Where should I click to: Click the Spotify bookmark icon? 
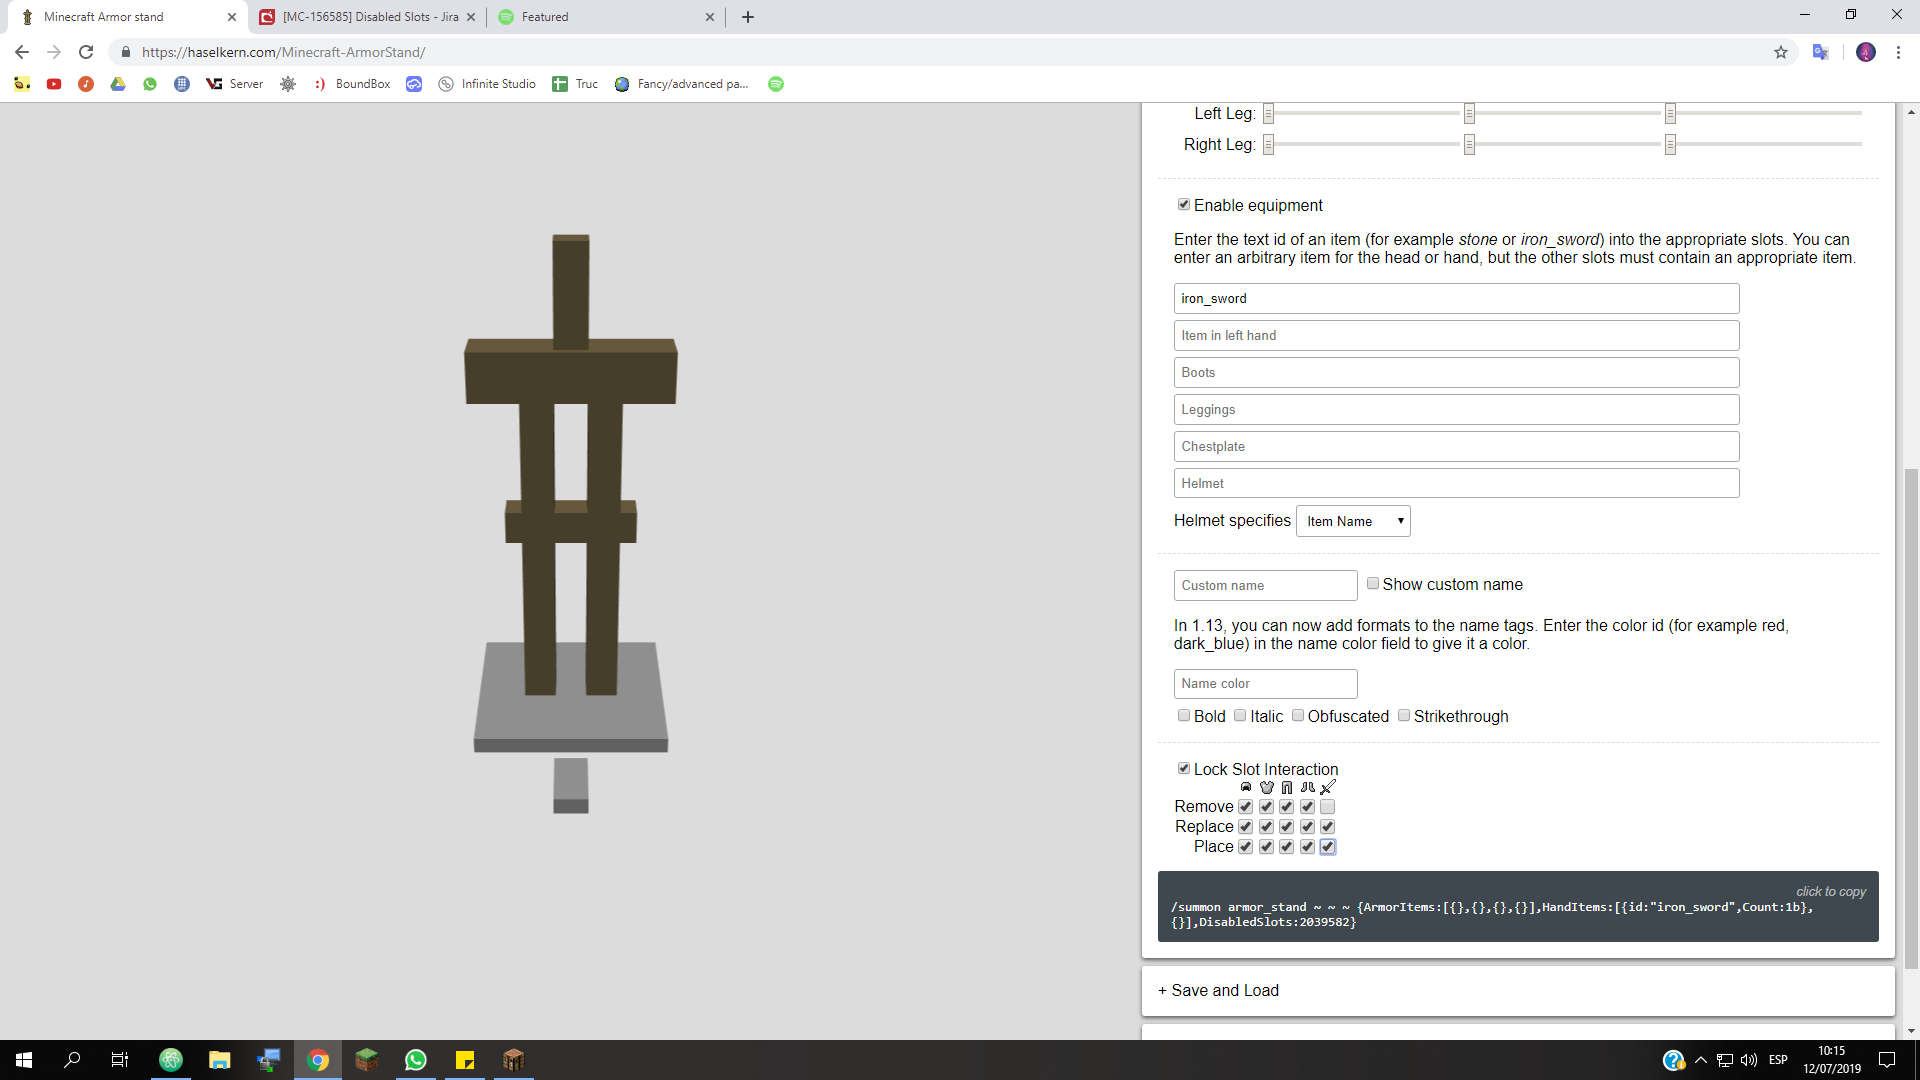coord(776,84)
